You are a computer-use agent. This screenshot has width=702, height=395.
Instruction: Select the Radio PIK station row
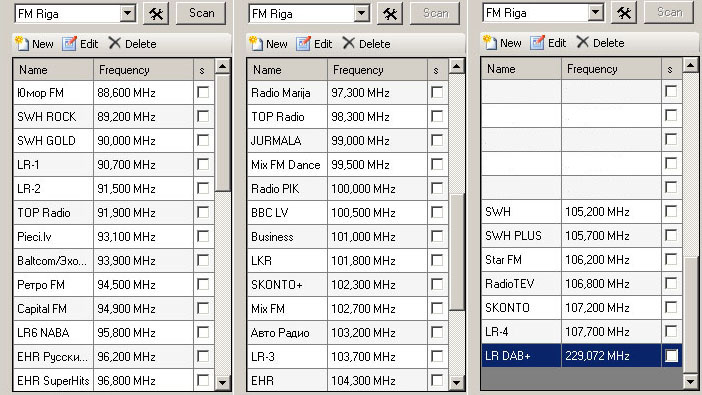(348, 189)
